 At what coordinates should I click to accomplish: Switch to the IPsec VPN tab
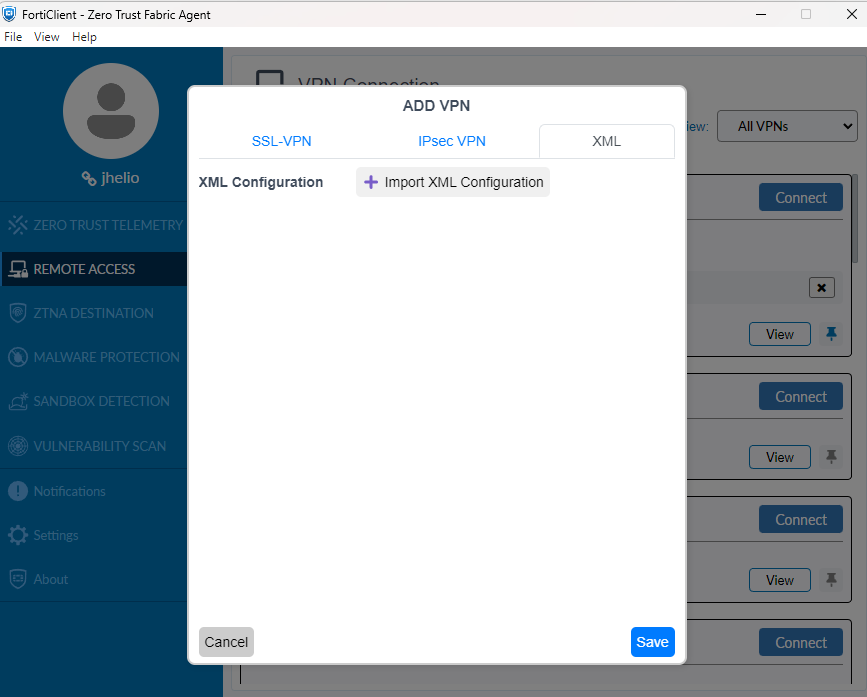(452, 142)
